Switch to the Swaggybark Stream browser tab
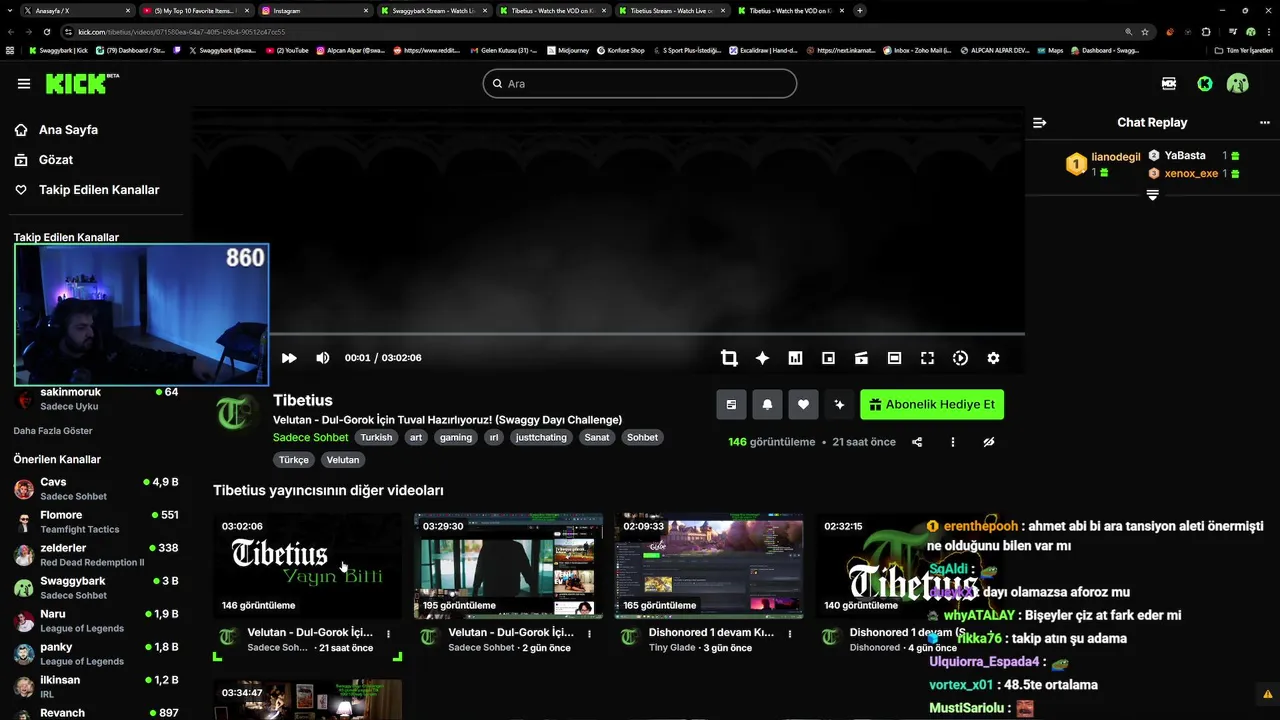This screenshot has height=720, width=1280. pos(434,10)
